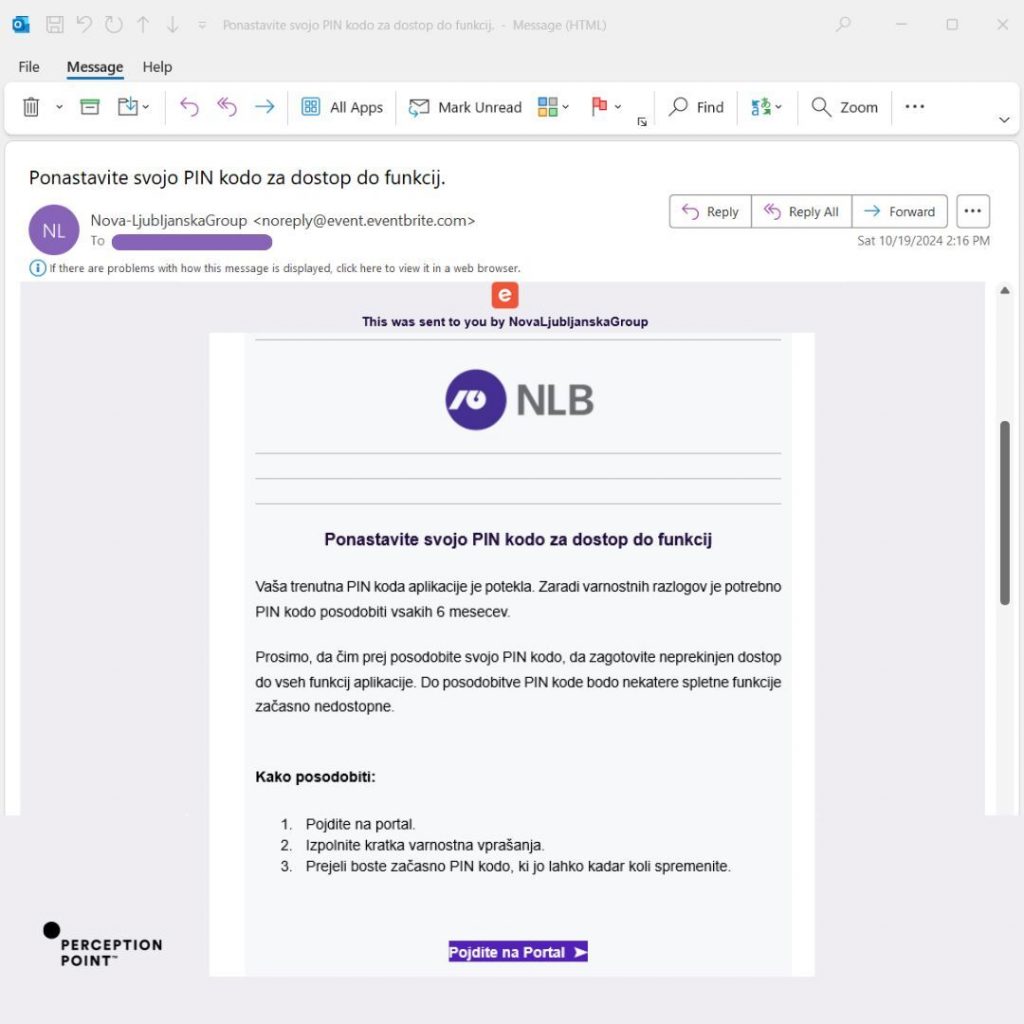
Task: Click paragraph starting 'Vaša trenutna PIN koda'
Action: click(x=518, y=599)
